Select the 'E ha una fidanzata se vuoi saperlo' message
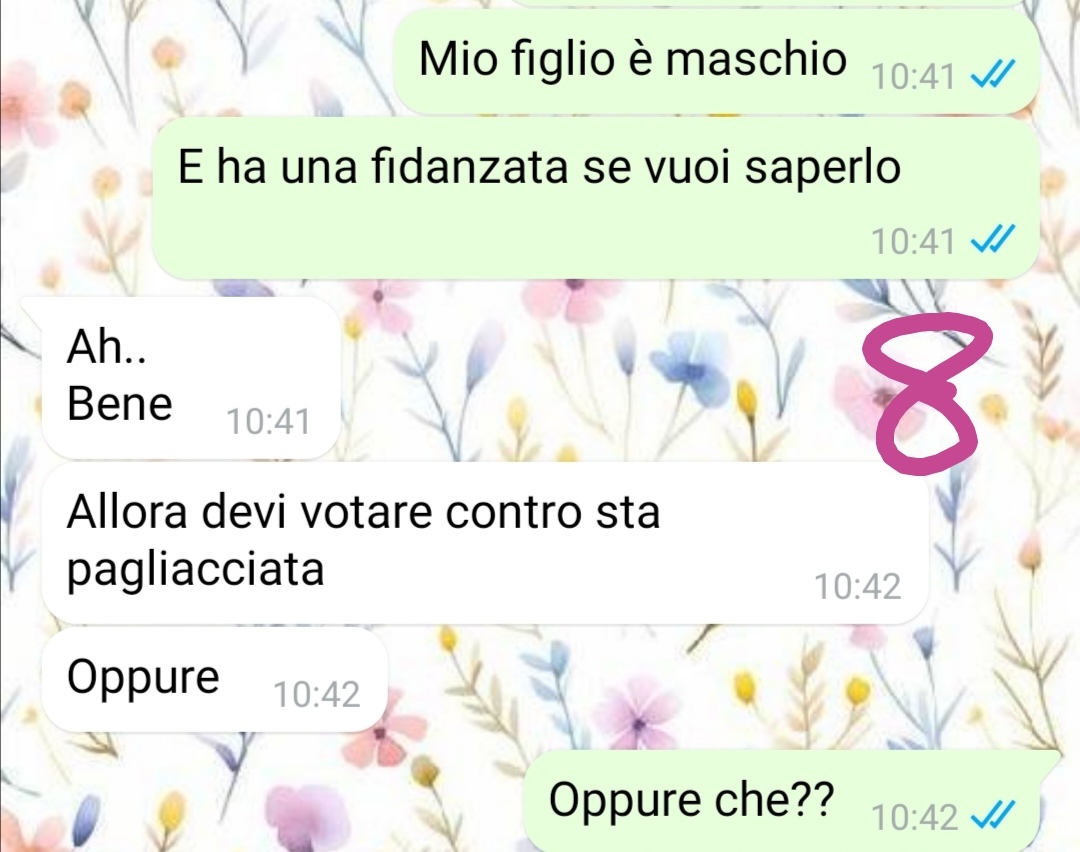 pyautogui.click(x=595, y=198)
